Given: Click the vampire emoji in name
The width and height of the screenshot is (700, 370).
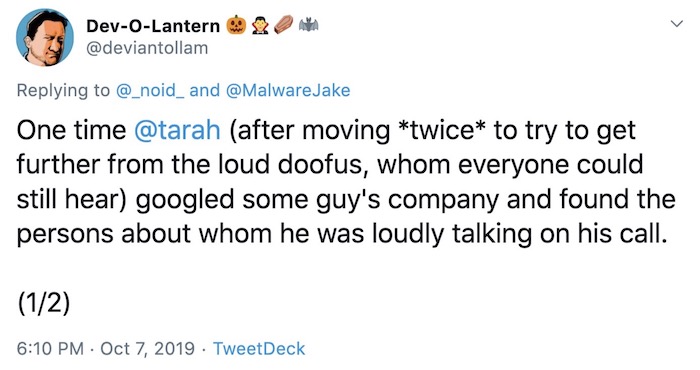Looking at the screenshot, I should coord(260,25).
